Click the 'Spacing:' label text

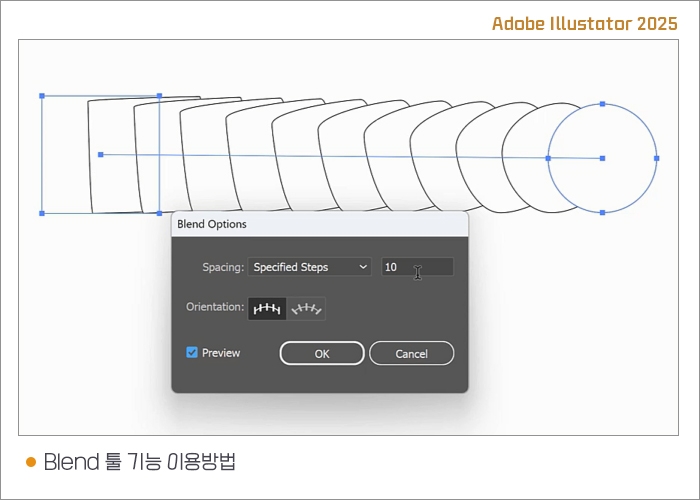[223, 267]
